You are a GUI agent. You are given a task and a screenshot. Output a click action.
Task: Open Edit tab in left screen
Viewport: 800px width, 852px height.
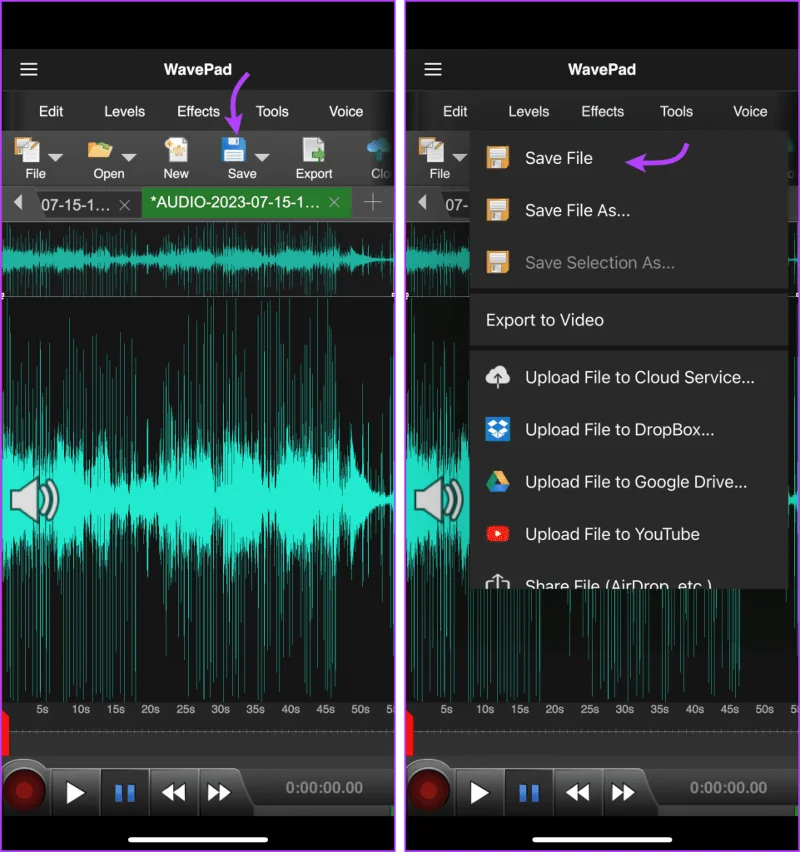point(51,111)
